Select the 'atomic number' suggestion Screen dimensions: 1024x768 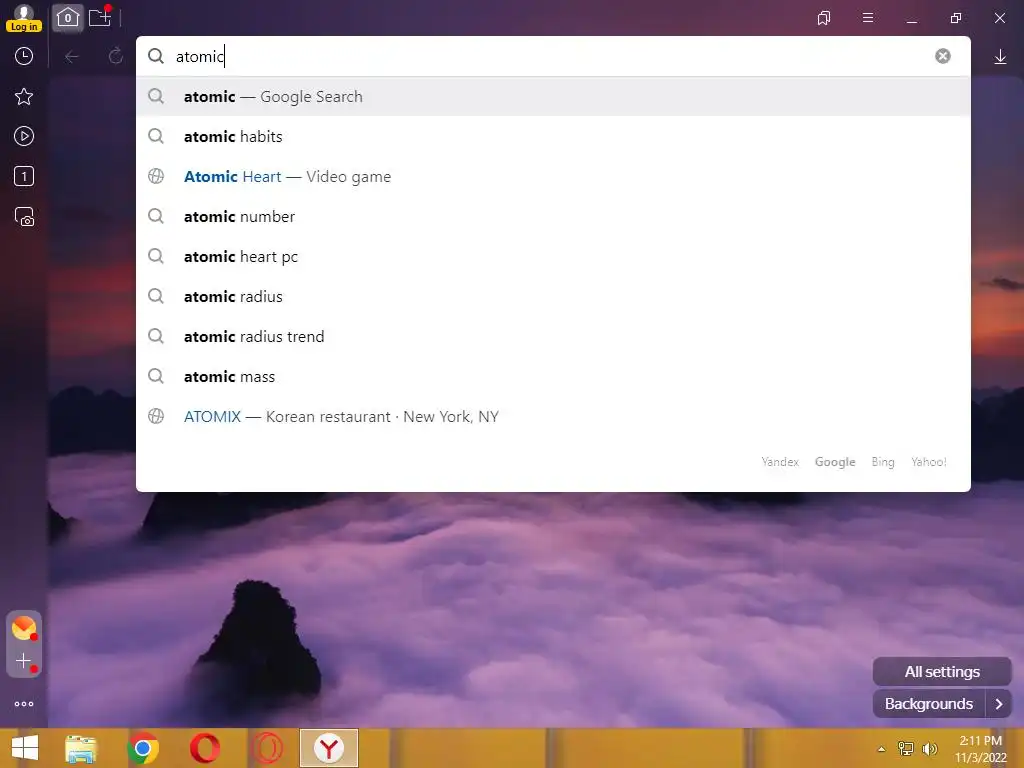click(x=553, y=216)
